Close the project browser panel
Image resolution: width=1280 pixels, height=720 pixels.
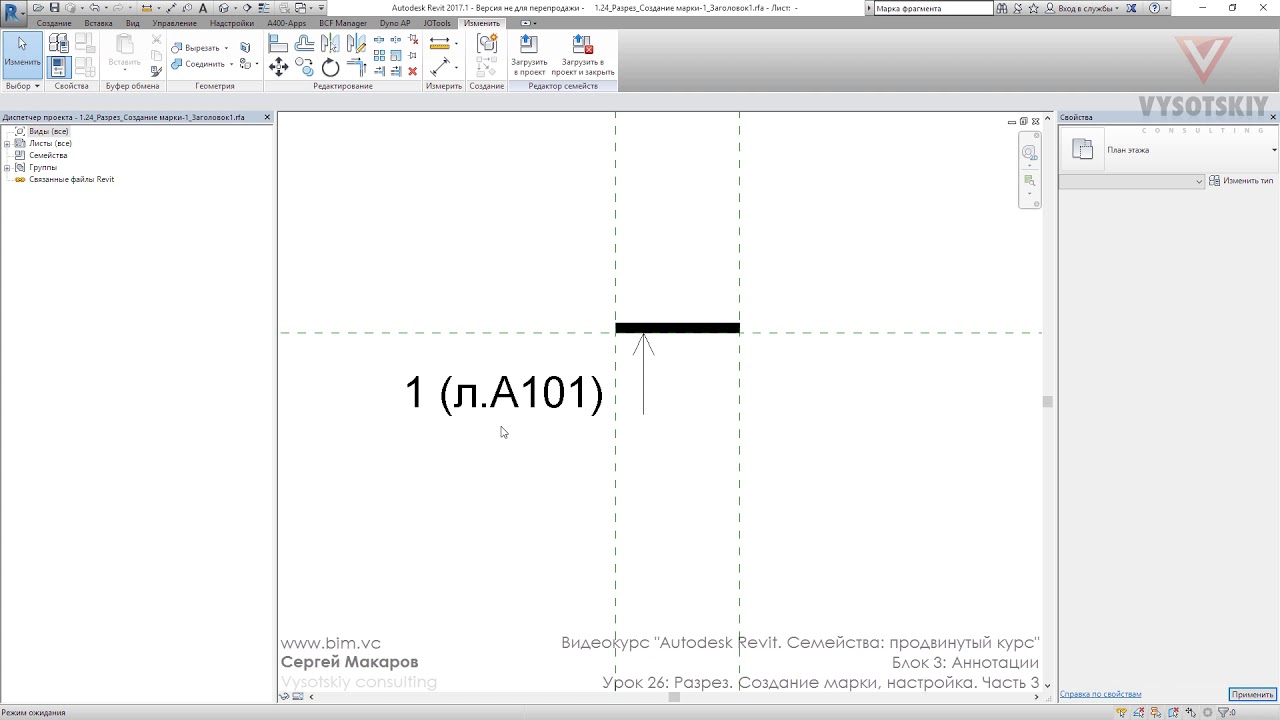click(x=267, y=117)
